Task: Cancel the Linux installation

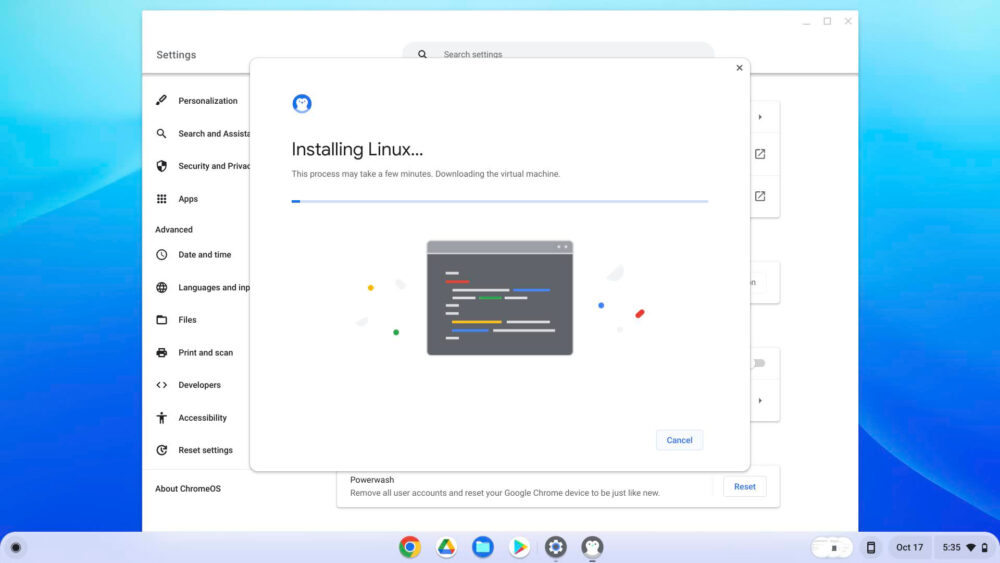Action: (679, 440)
